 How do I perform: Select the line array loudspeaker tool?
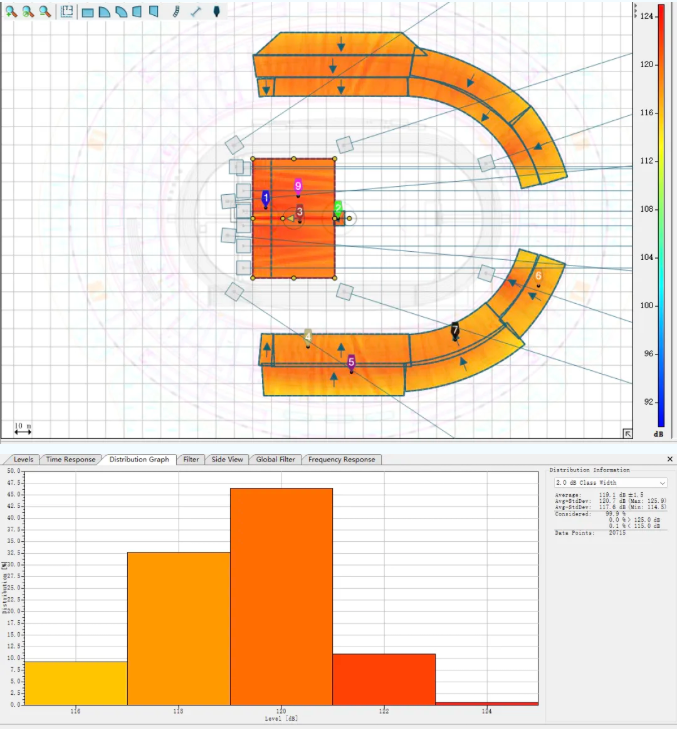click(176, 12)
